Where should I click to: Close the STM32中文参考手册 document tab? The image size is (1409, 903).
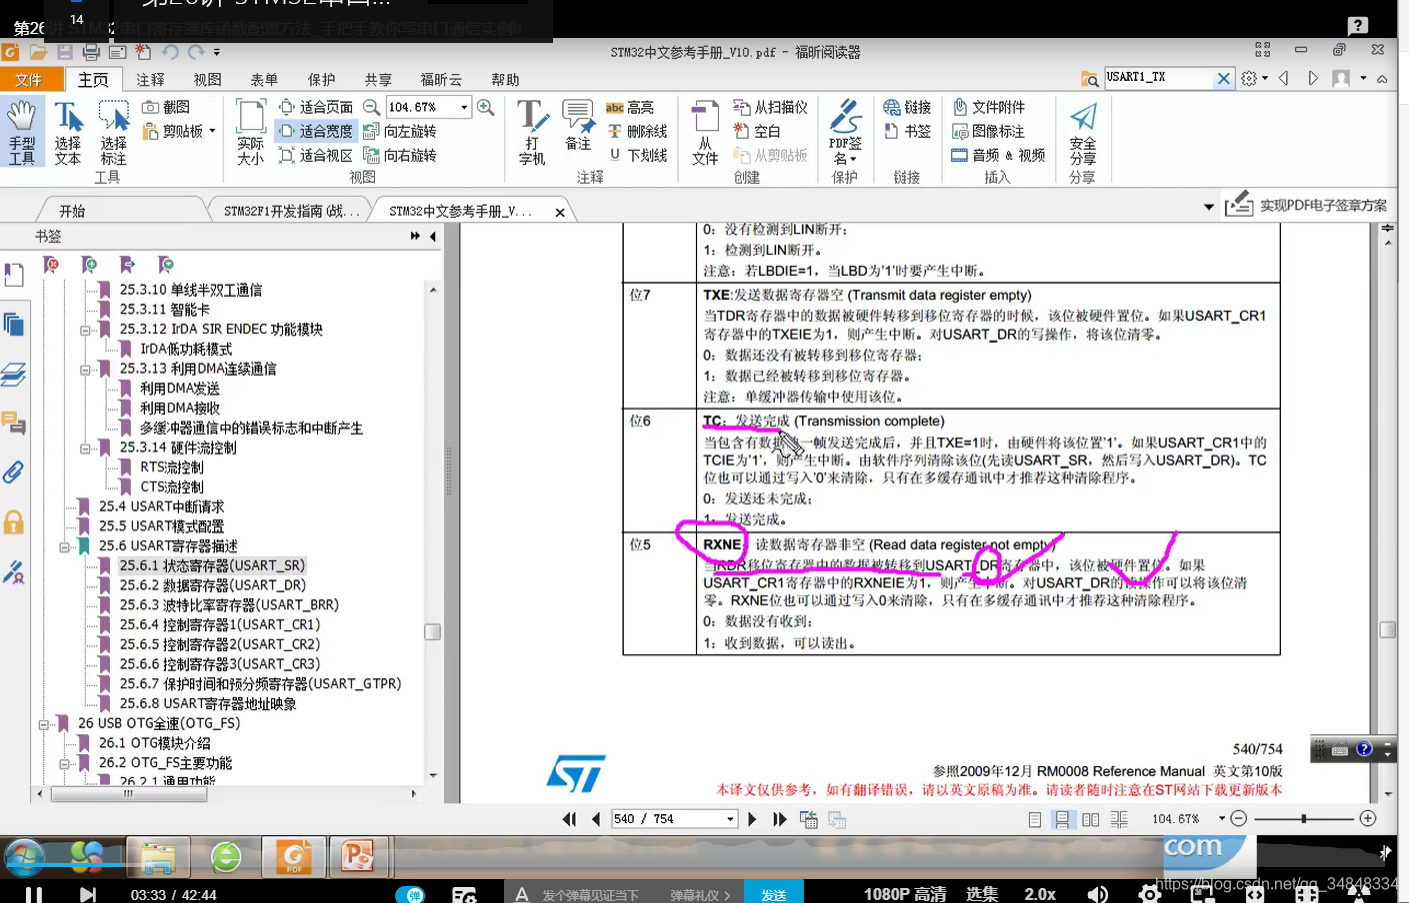click(560, 212)
